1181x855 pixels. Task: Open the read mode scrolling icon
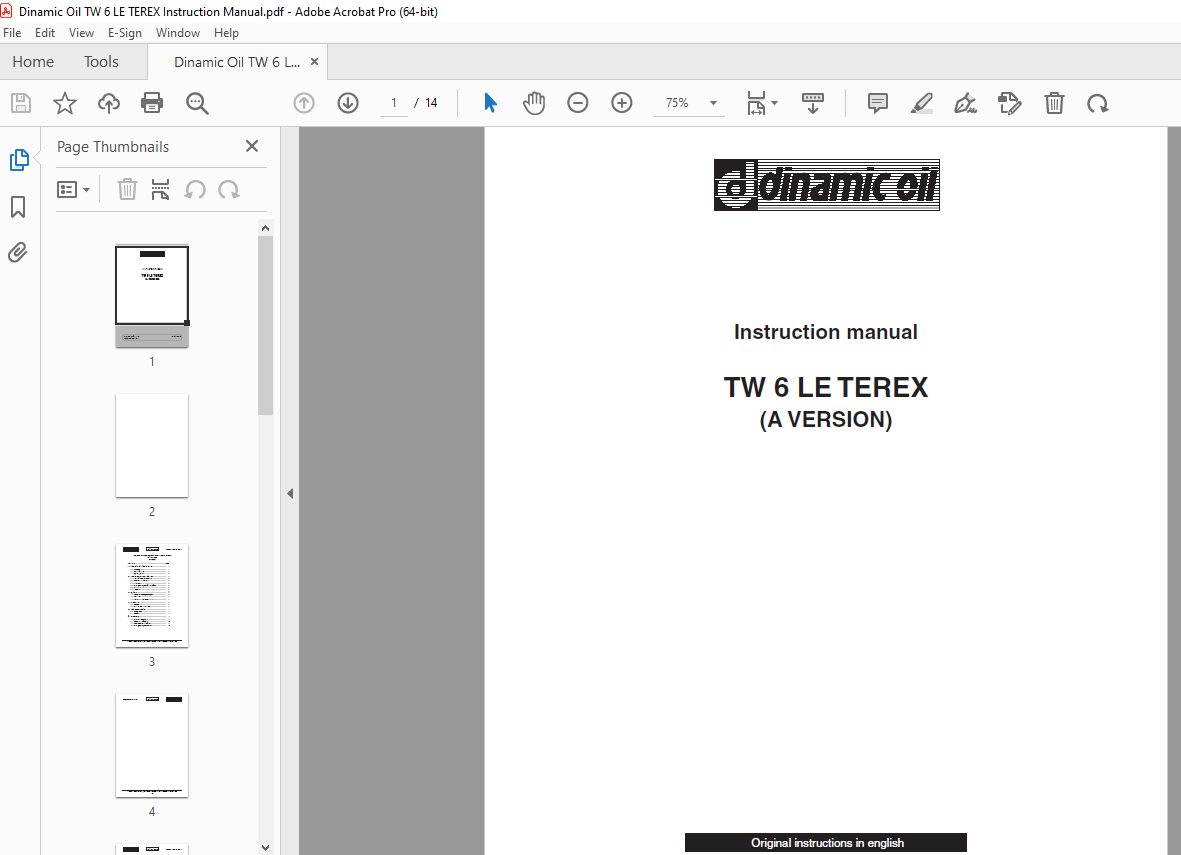pyautogui.click(x=813, y=103)
